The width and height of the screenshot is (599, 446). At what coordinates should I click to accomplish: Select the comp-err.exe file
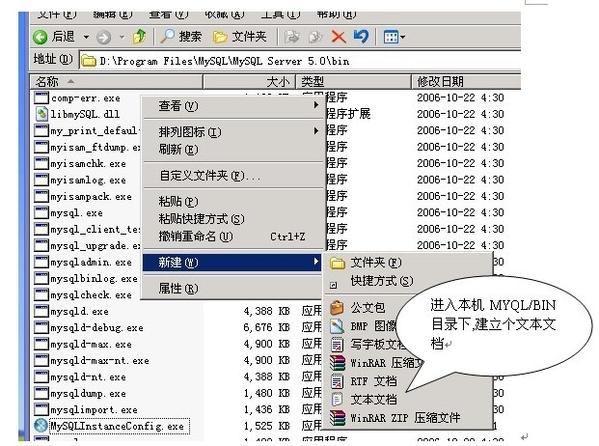[x=78, y=98]
